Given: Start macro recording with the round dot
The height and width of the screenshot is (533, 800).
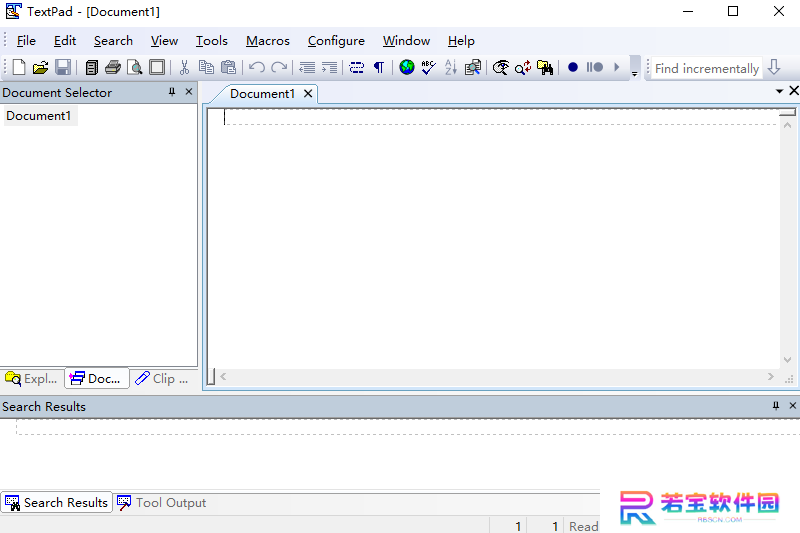Looking at the screenshot, I should point(573,67).
